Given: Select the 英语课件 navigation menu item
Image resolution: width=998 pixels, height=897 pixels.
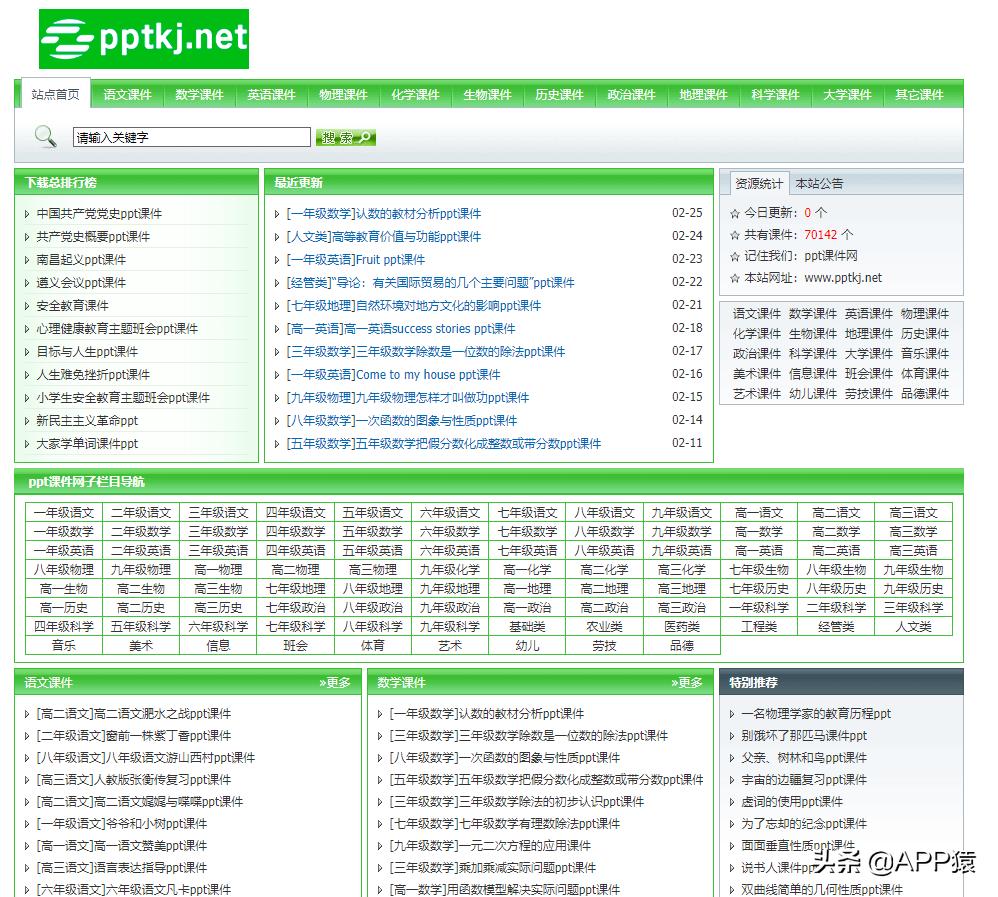Looking at the screenshot, I should point(271,95).
